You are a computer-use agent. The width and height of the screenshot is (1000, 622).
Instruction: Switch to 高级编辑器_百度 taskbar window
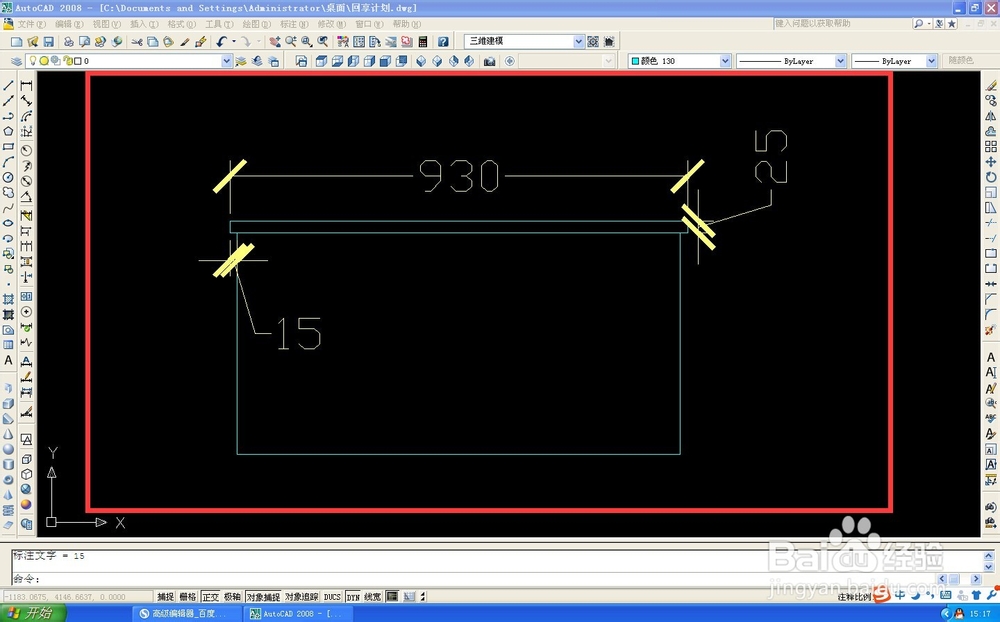coord(186,614)
